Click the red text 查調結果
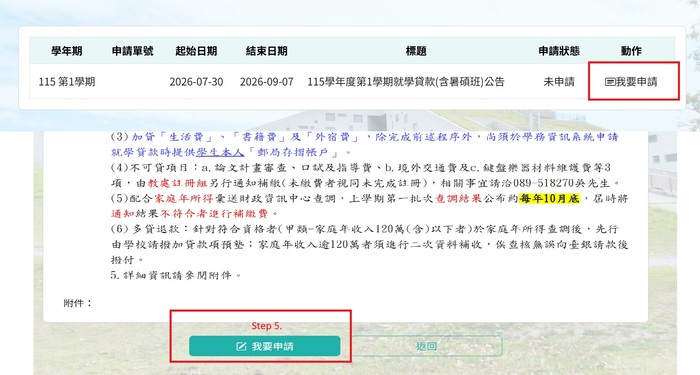This screenshot has height=375, width=700. 458,198
